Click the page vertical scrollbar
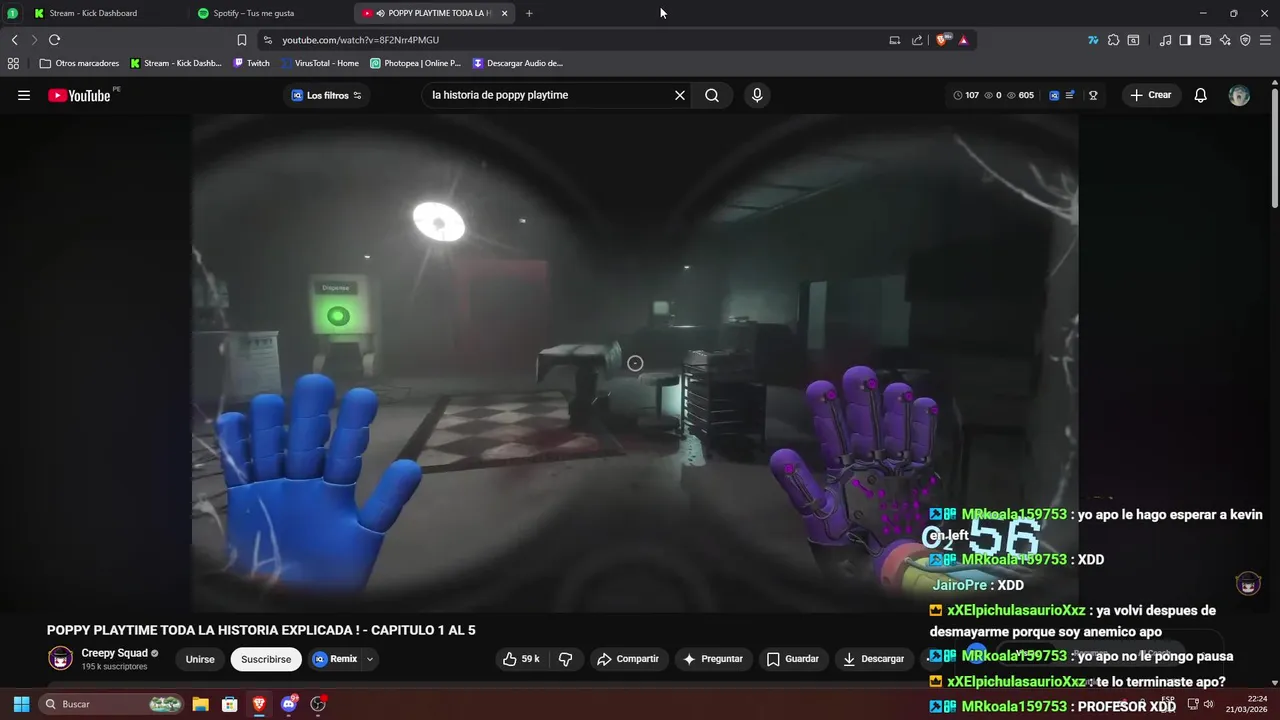Image resolution: width=1280 pixels, height=720 pixels. [1275, 150]
